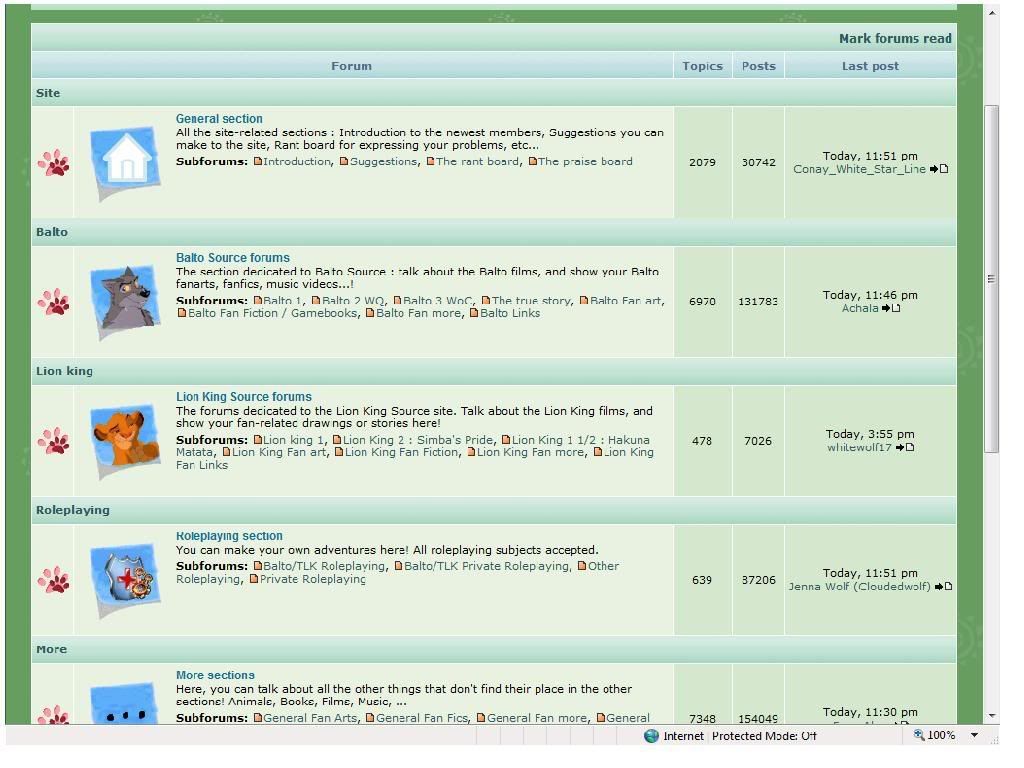Open the Private Roleplaying subforum
Screen dimensions: 1024x768
pos(313,579)
